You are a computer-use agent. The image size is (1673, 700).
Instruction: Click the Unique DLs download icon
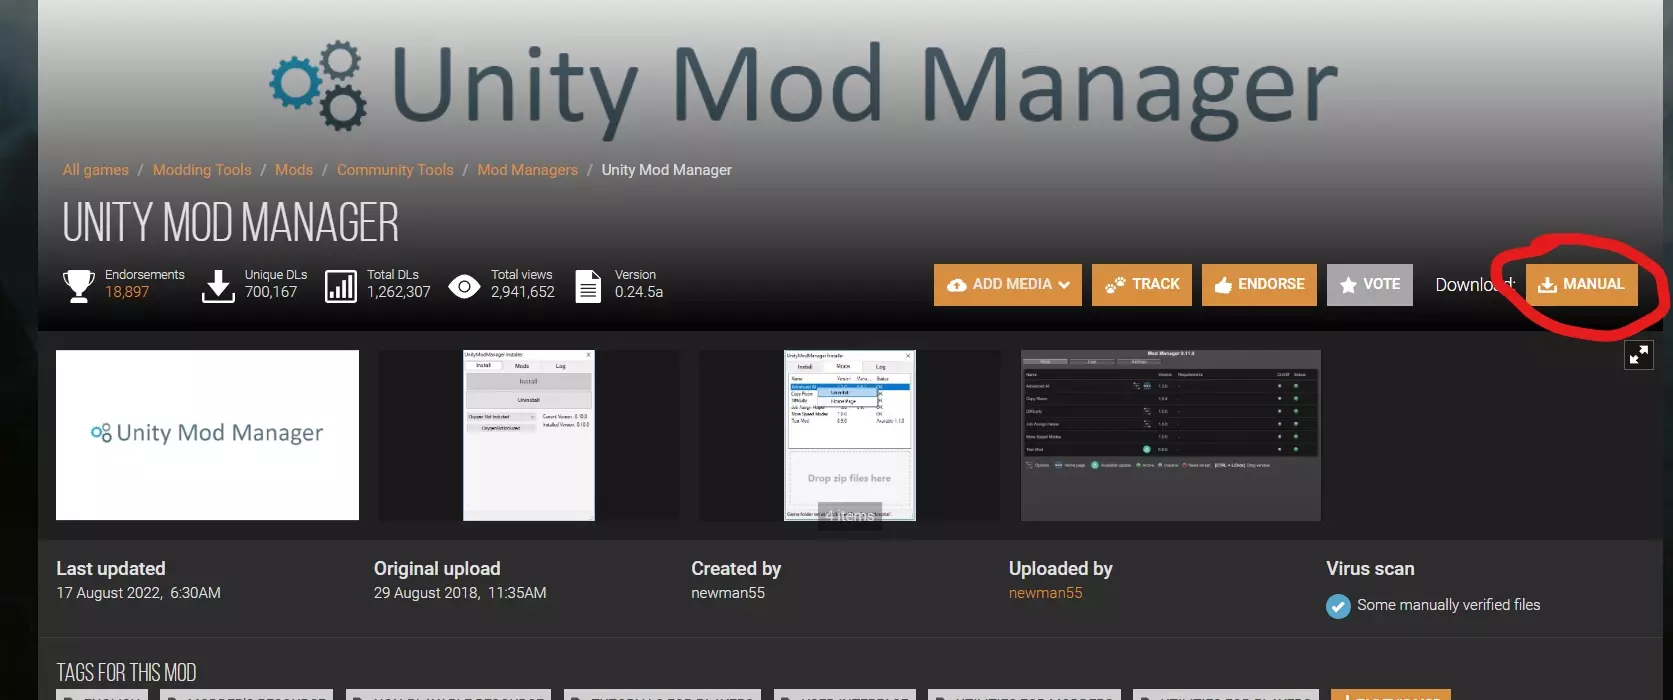coord(218,286)
